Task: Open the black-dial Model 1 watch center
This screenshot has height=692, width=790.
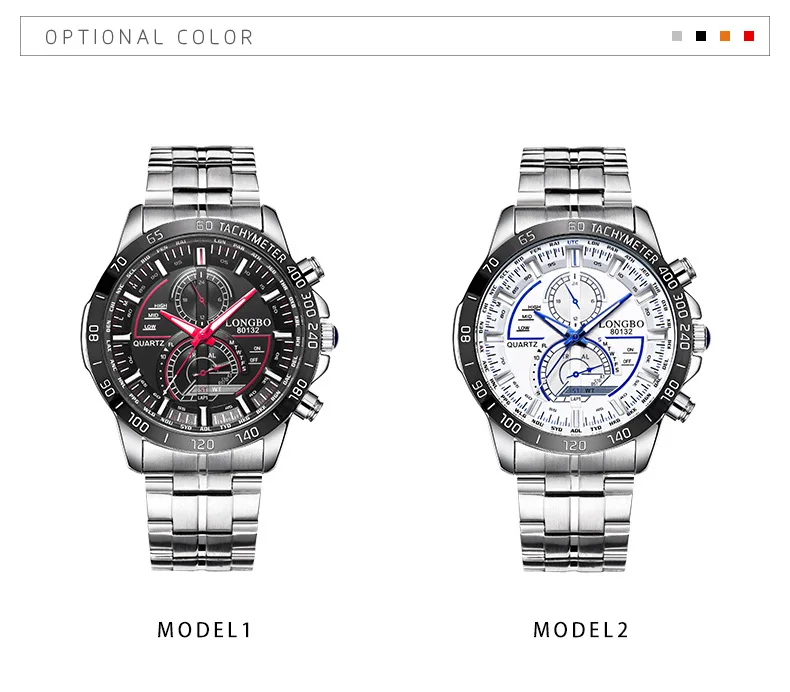Action: (203, 334)
